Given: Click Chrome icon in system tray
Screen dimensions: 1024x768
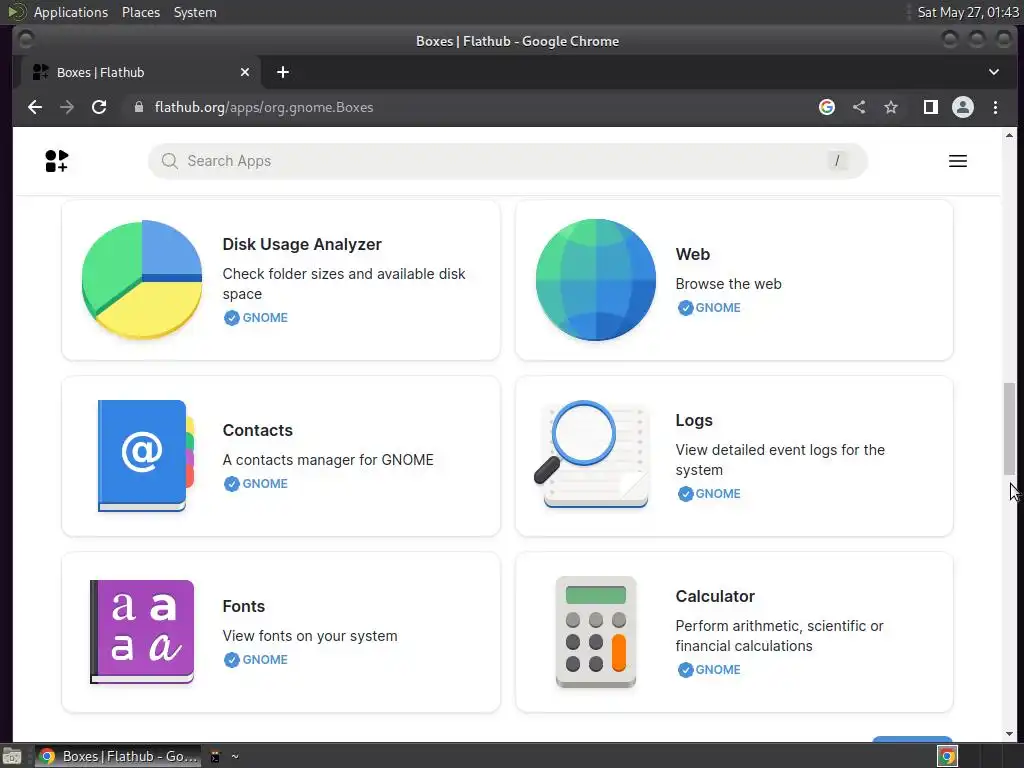Looking at the screenshot, I should (948, 756).
